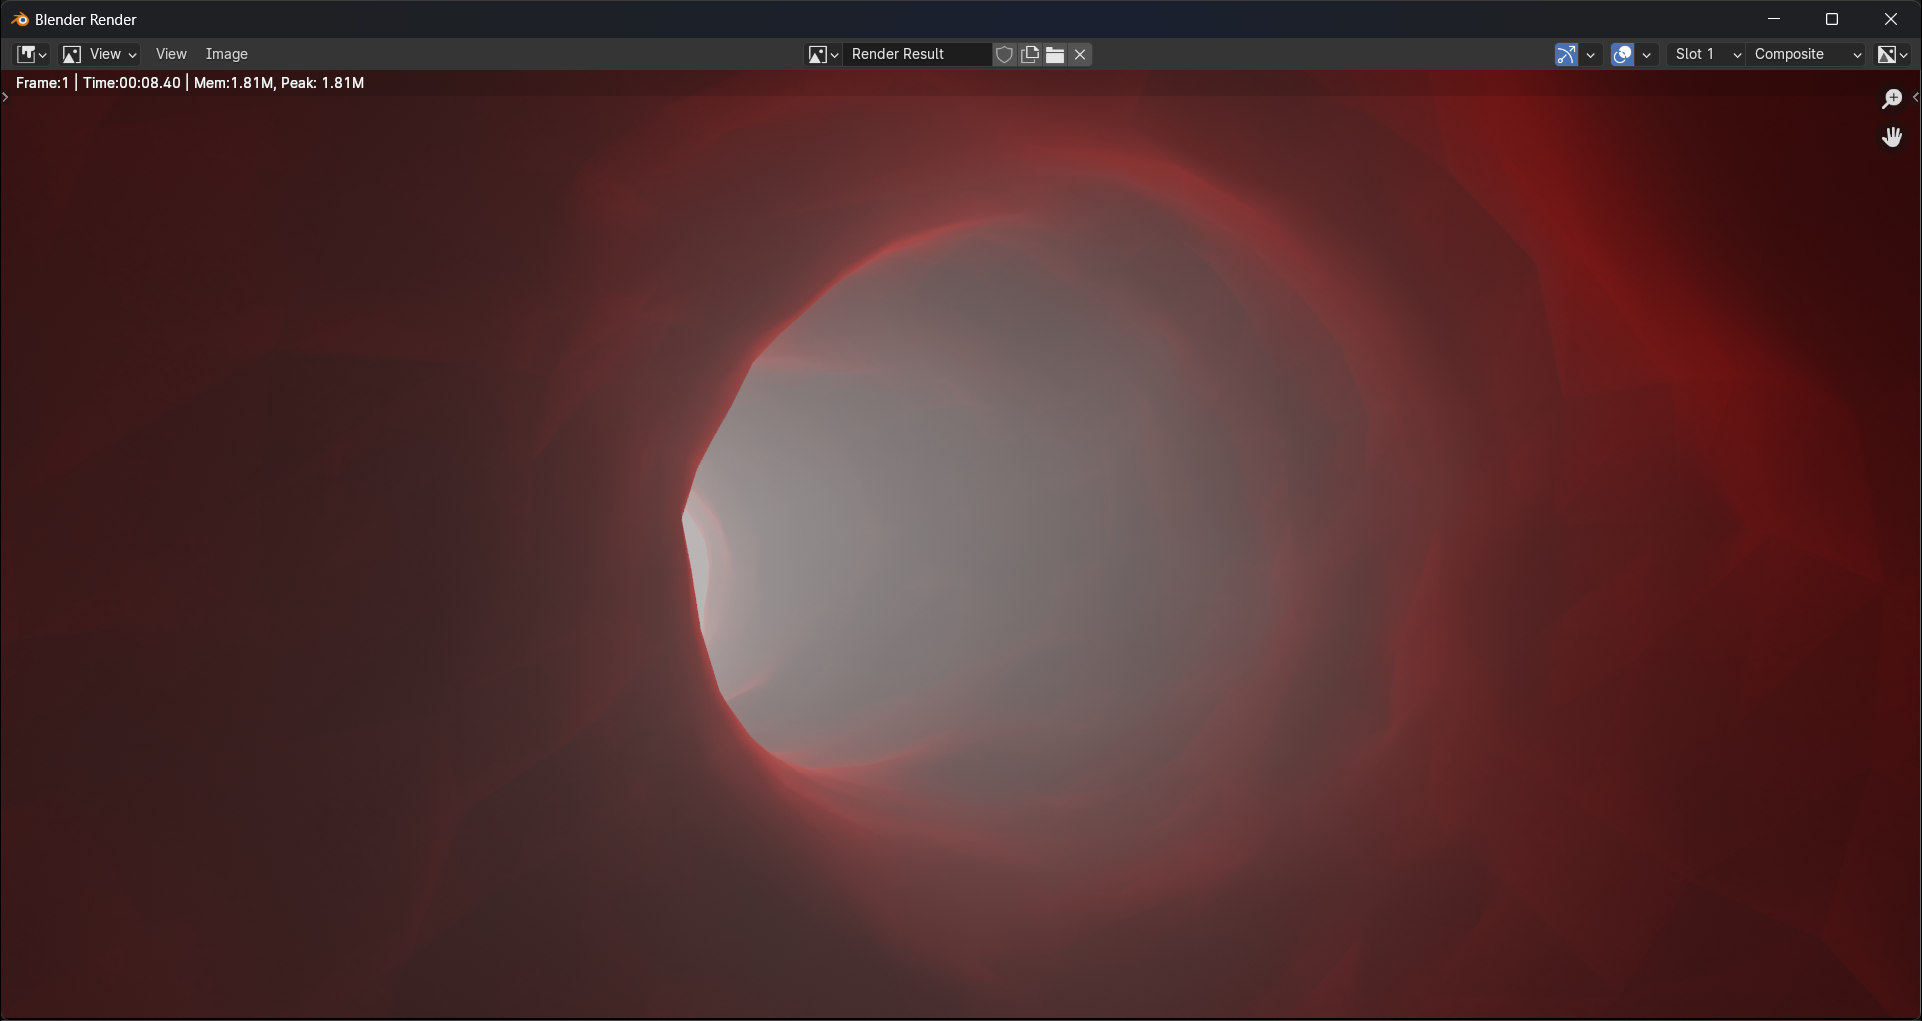Open the Composite layer dropdown
Screen dimensions: 1922x1021
click(x=1807, y=54)
